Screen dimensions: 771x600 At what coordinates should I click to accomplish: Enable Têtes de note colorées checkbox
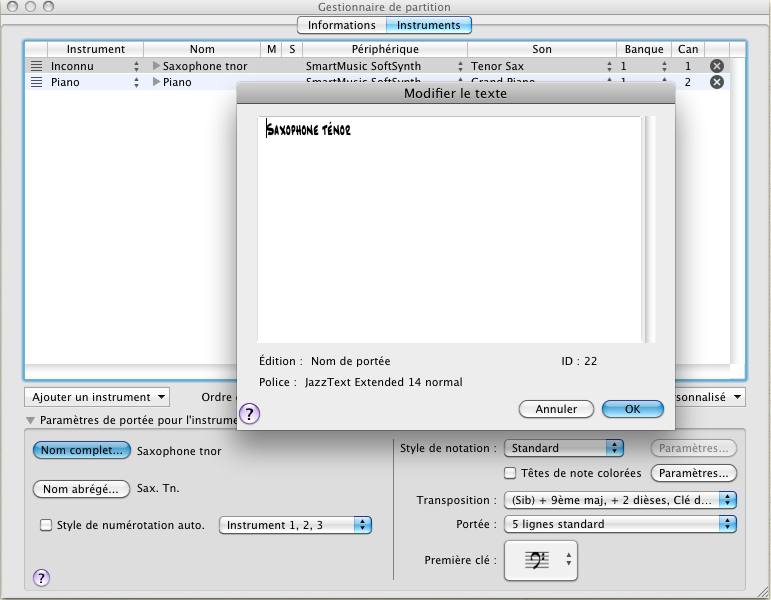click(x=510, y=473)
